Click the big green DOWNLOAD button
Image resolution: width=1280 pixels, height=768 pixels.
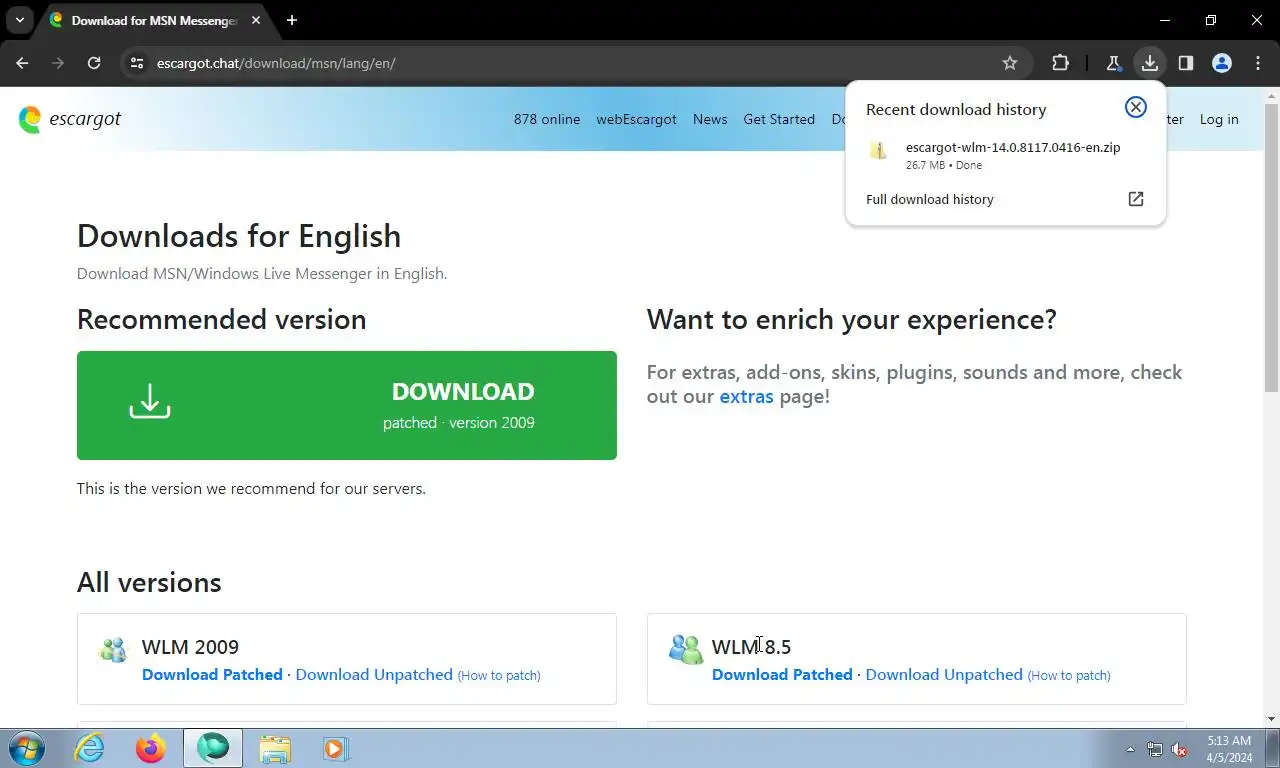point(347,405)
